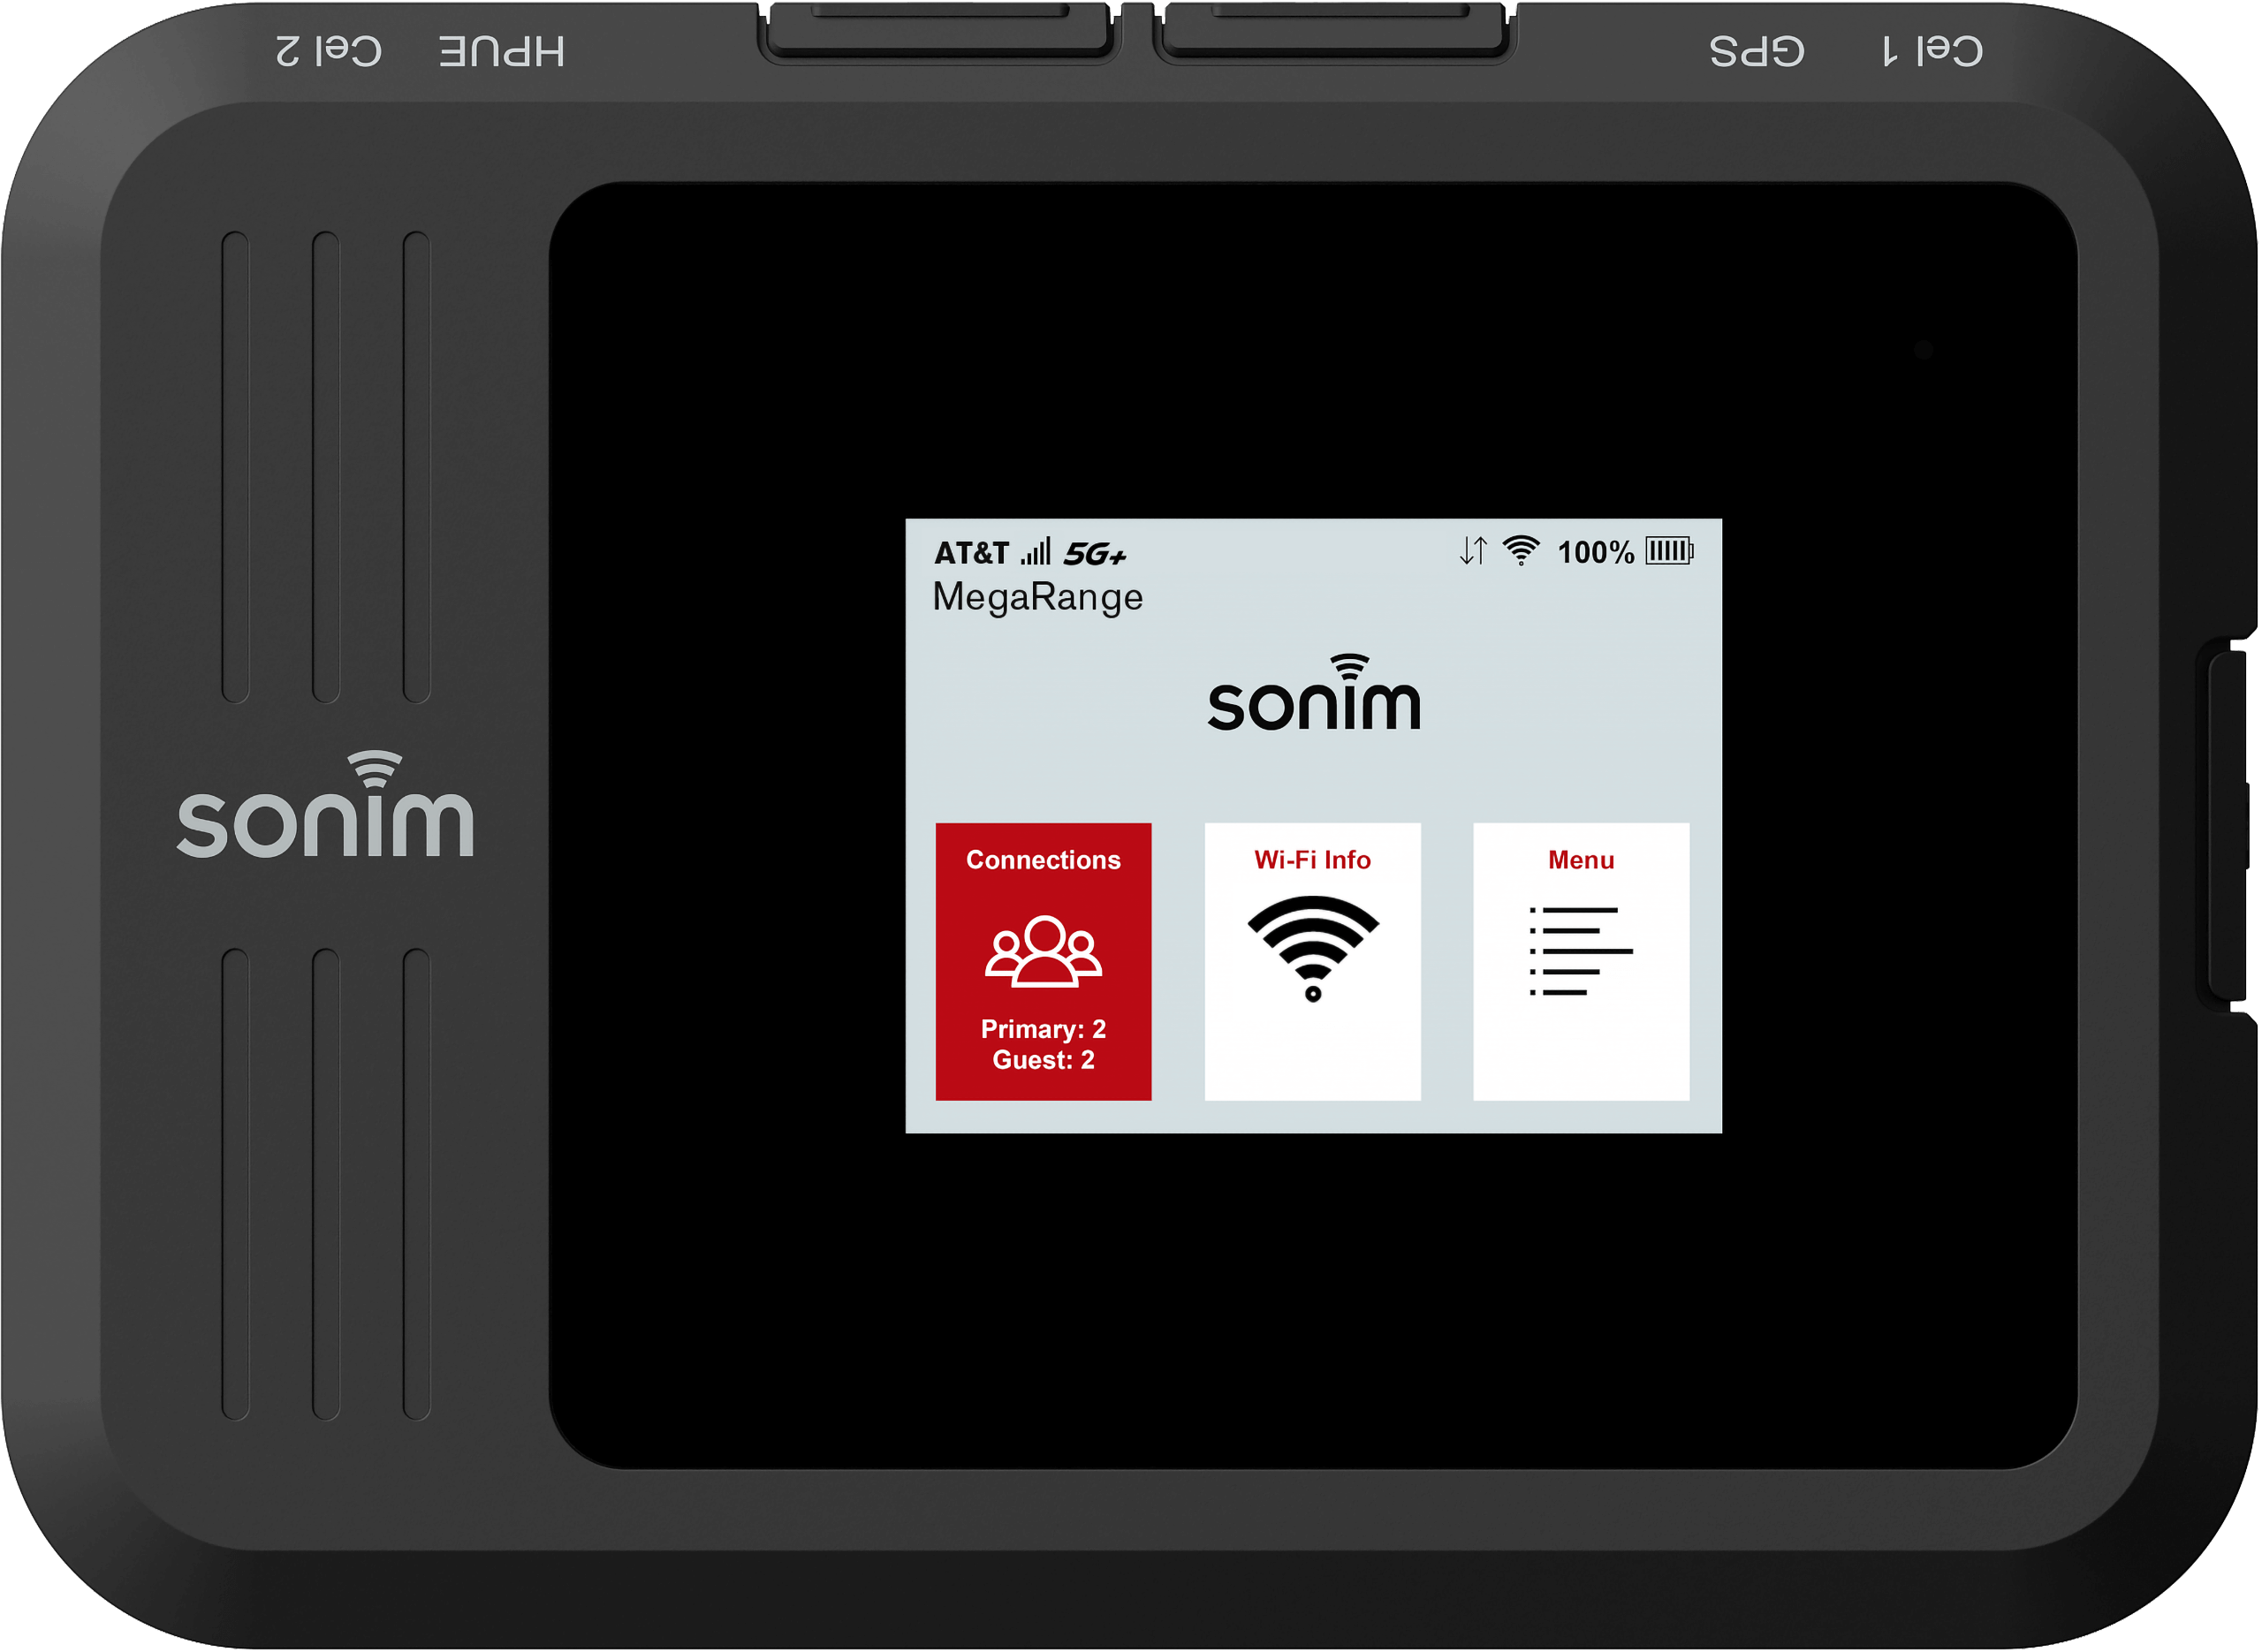
Task: Click the AT&T carrier label
Action: 971,553
